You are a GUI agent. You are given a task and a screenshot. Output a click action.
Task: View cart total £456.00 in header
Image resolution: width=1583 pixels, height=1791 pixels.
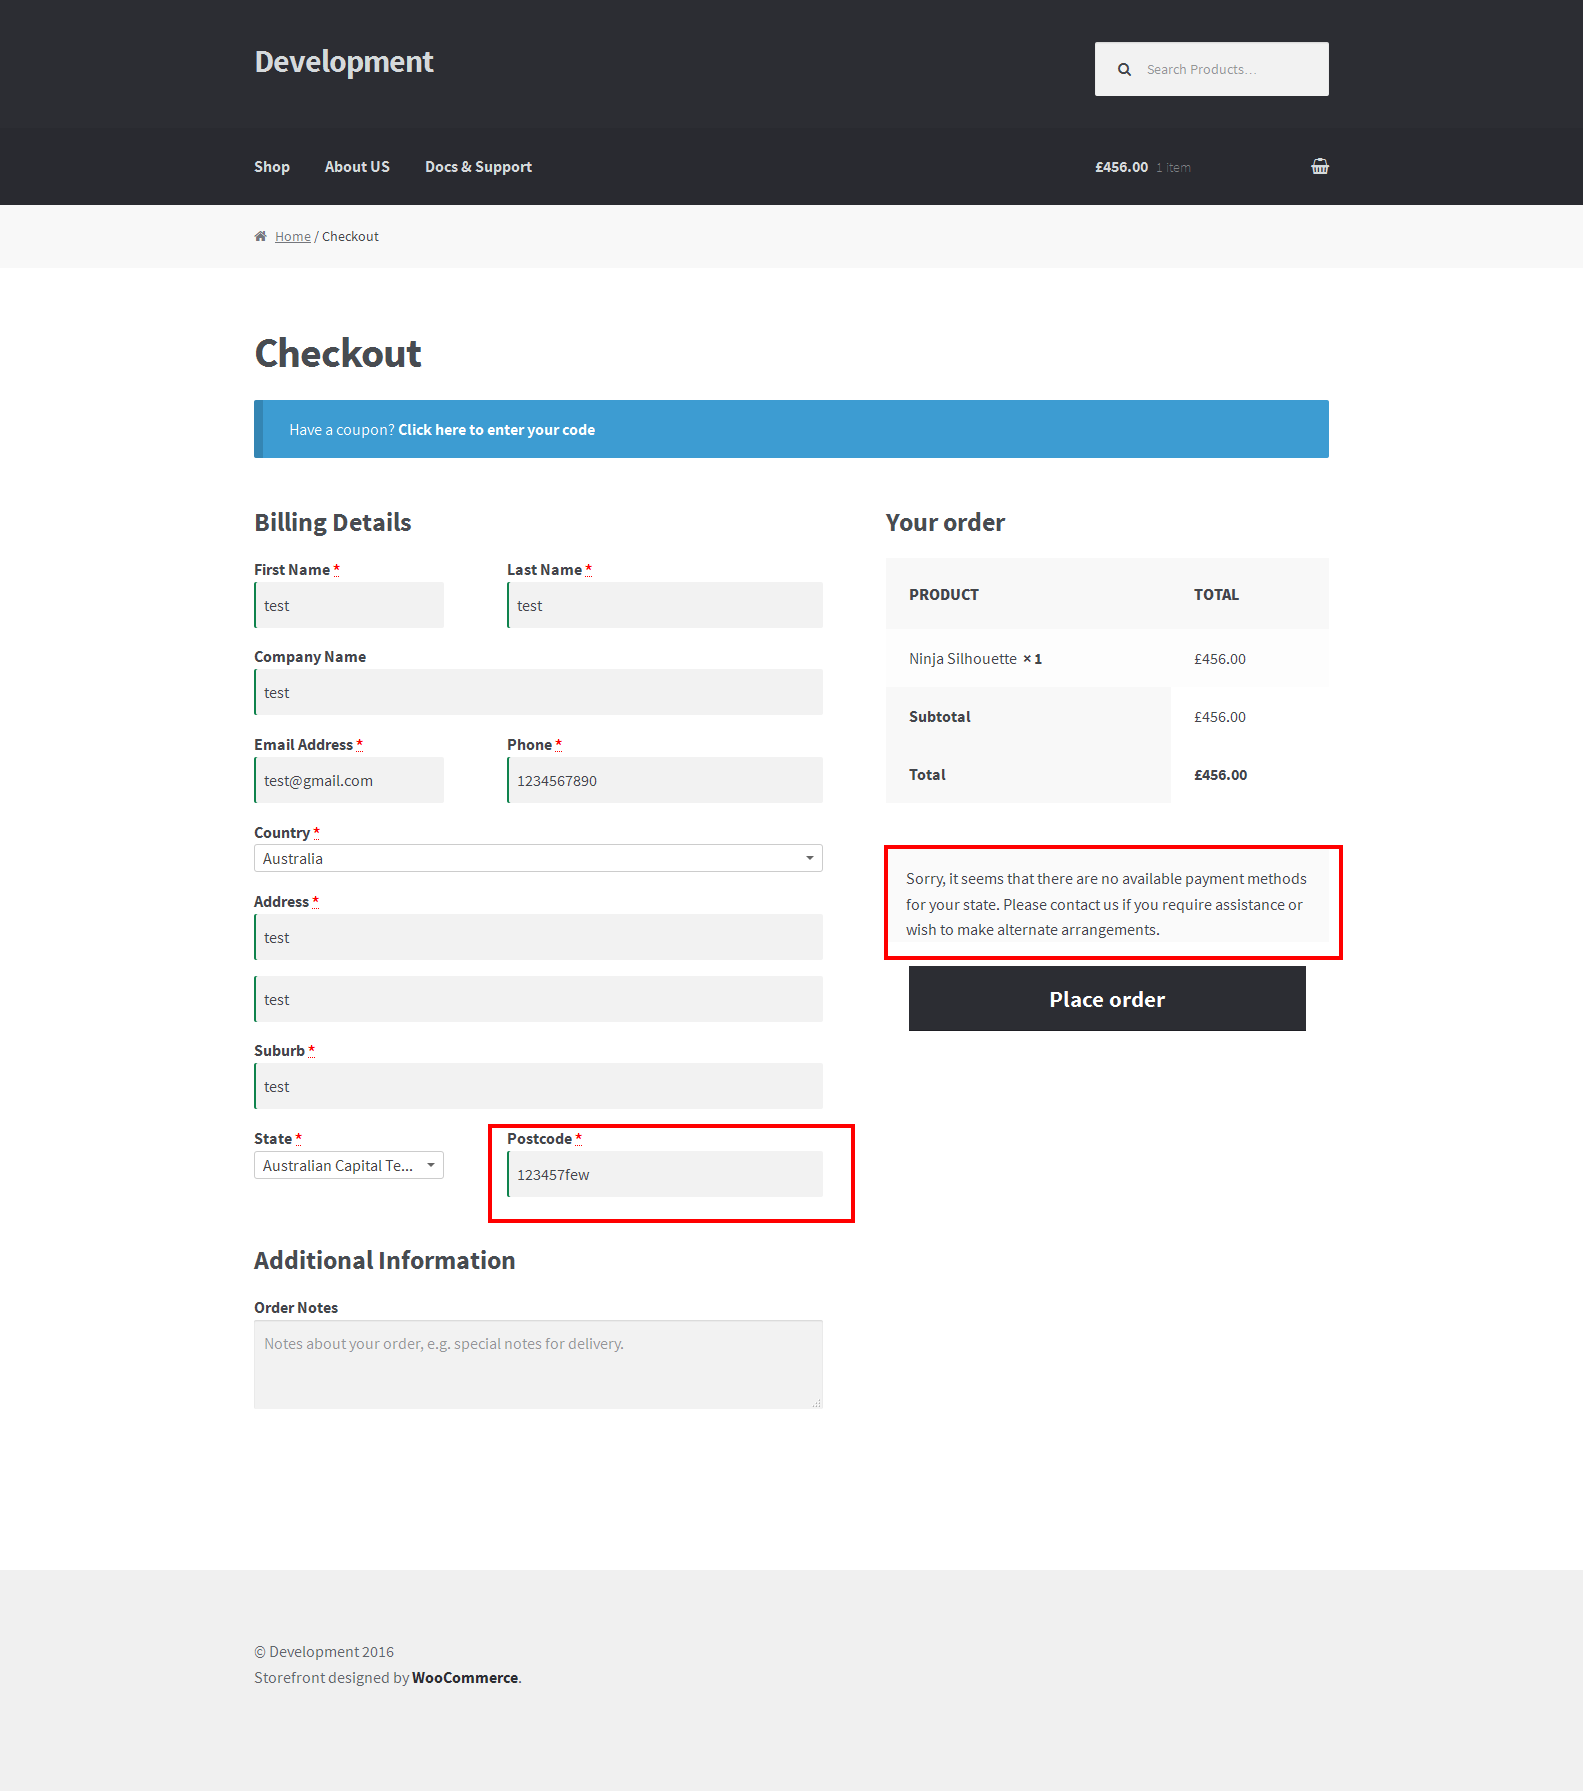[1121, 167]
